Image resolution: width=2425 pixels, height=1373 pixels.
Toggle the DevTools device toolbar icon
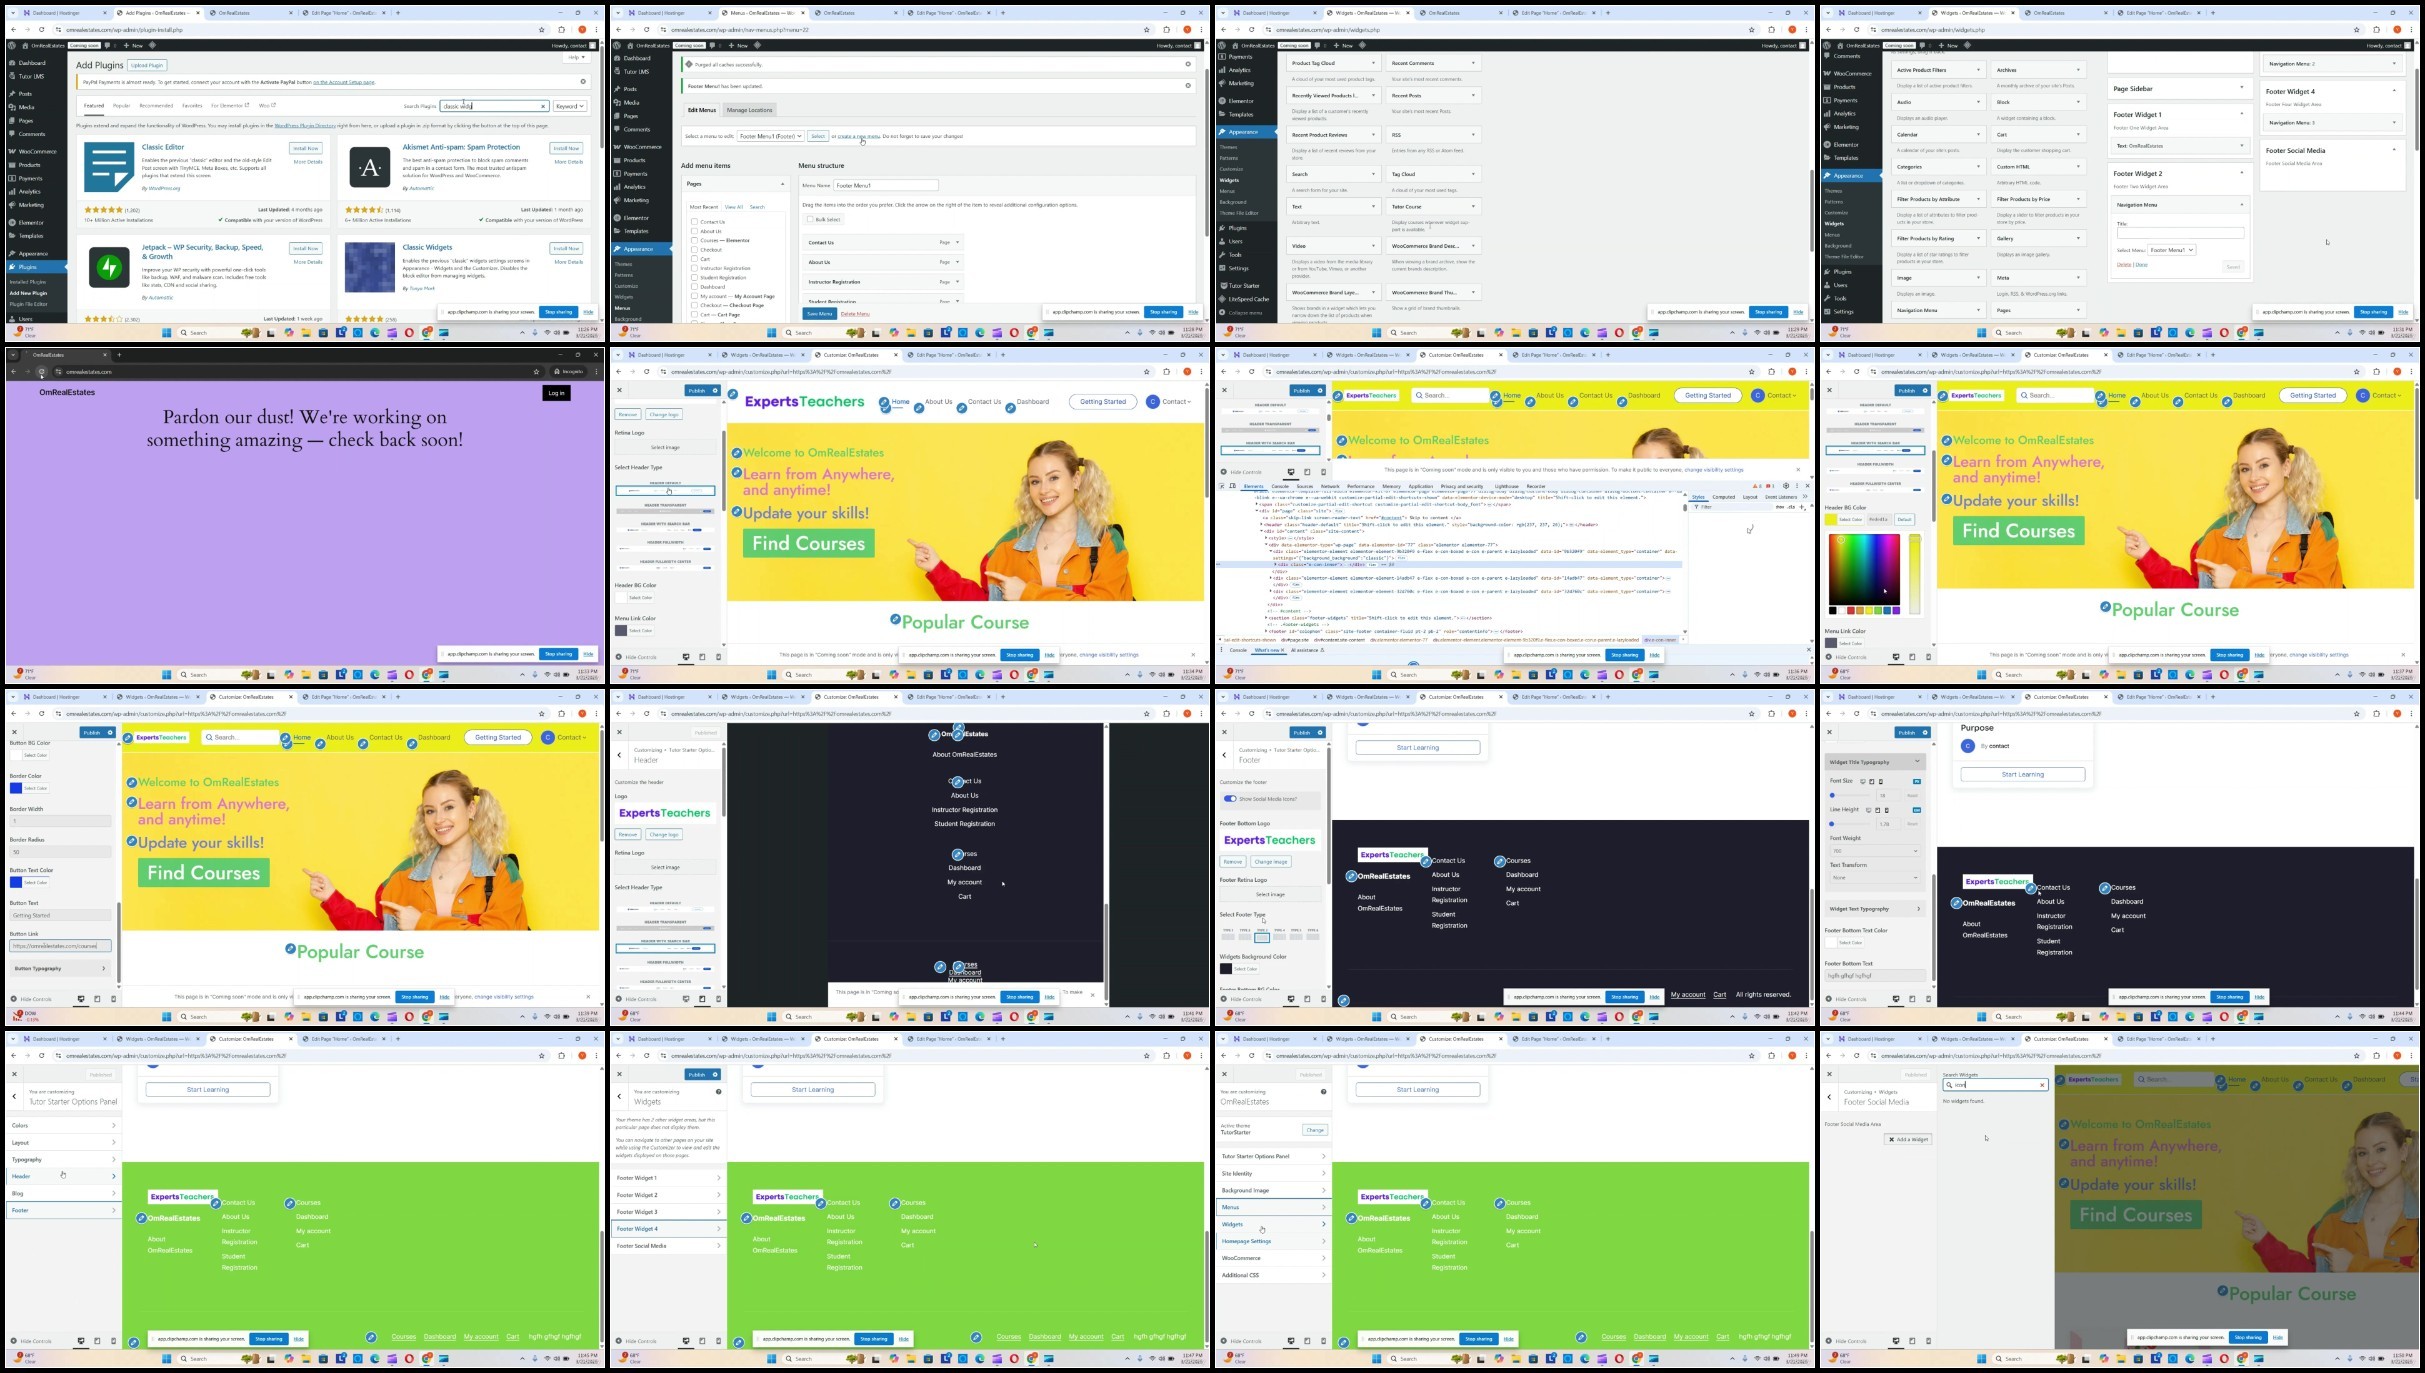1233,486
